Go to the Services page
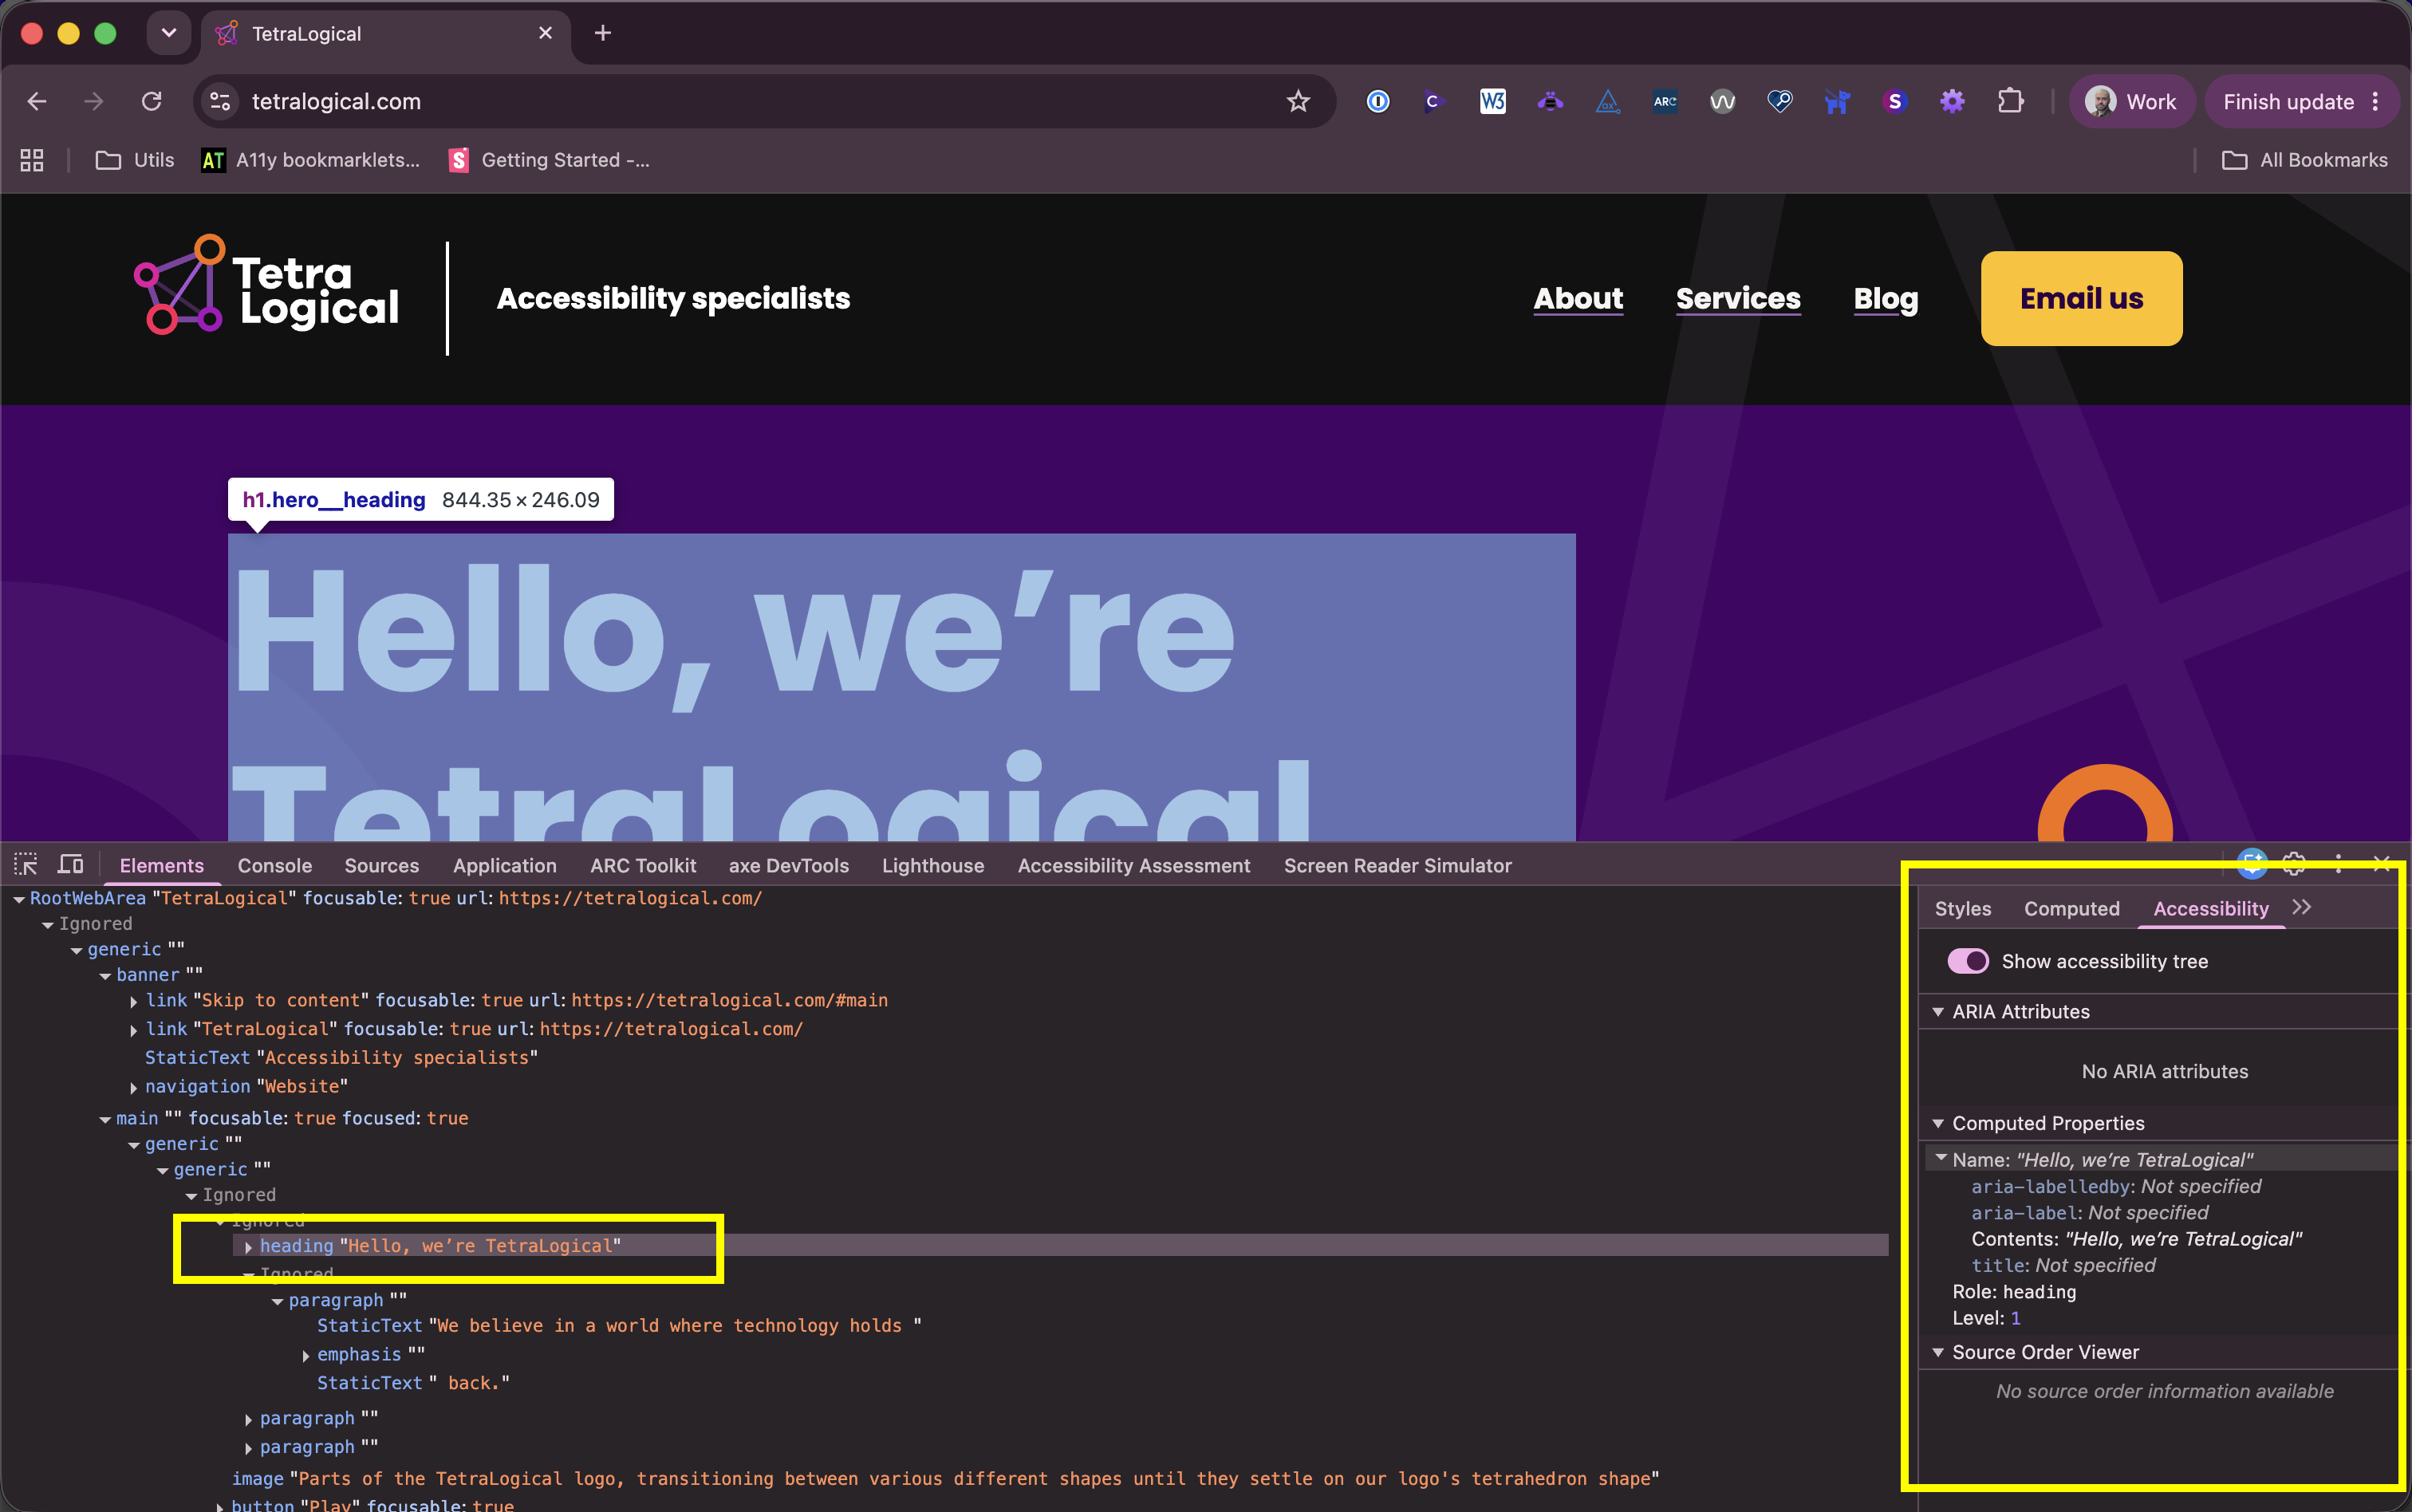 click(x=1738, y=298)
